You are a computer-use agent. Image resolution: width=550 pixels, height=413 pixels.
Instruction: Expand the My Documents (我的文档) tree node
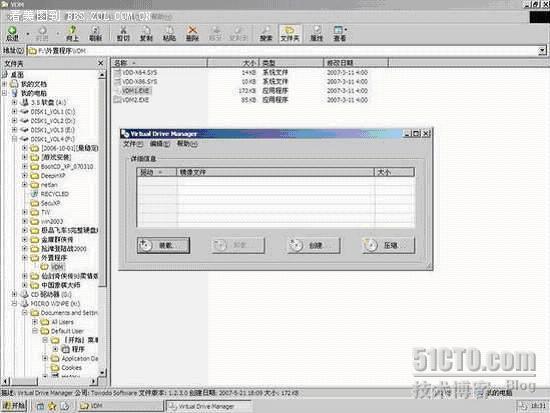tap(5, 84)
